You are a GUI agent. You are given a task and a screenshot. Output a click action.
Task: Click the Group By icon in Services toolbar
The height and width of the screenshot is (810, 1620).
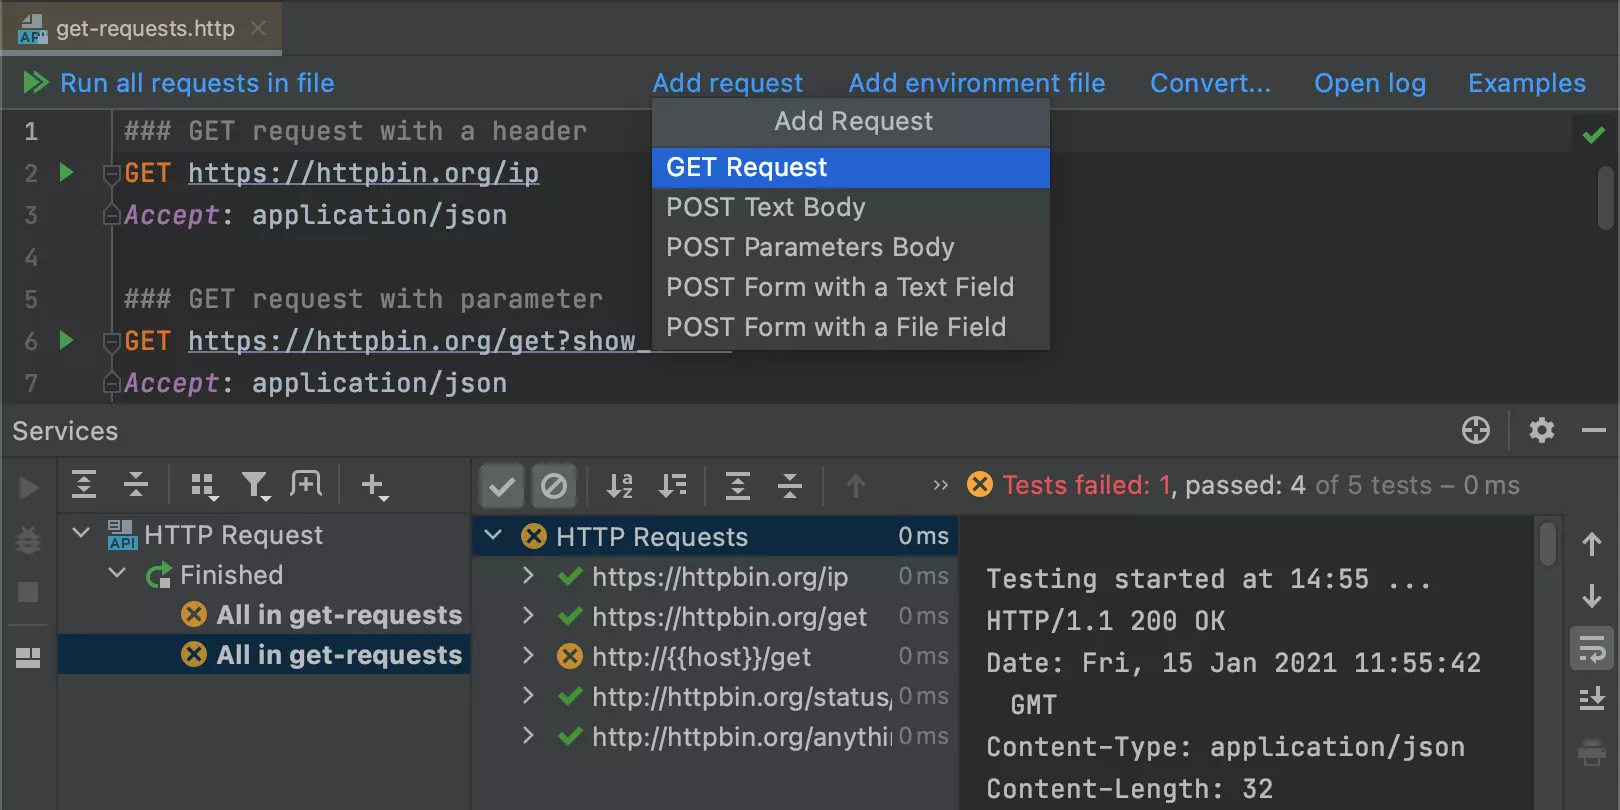204,486
